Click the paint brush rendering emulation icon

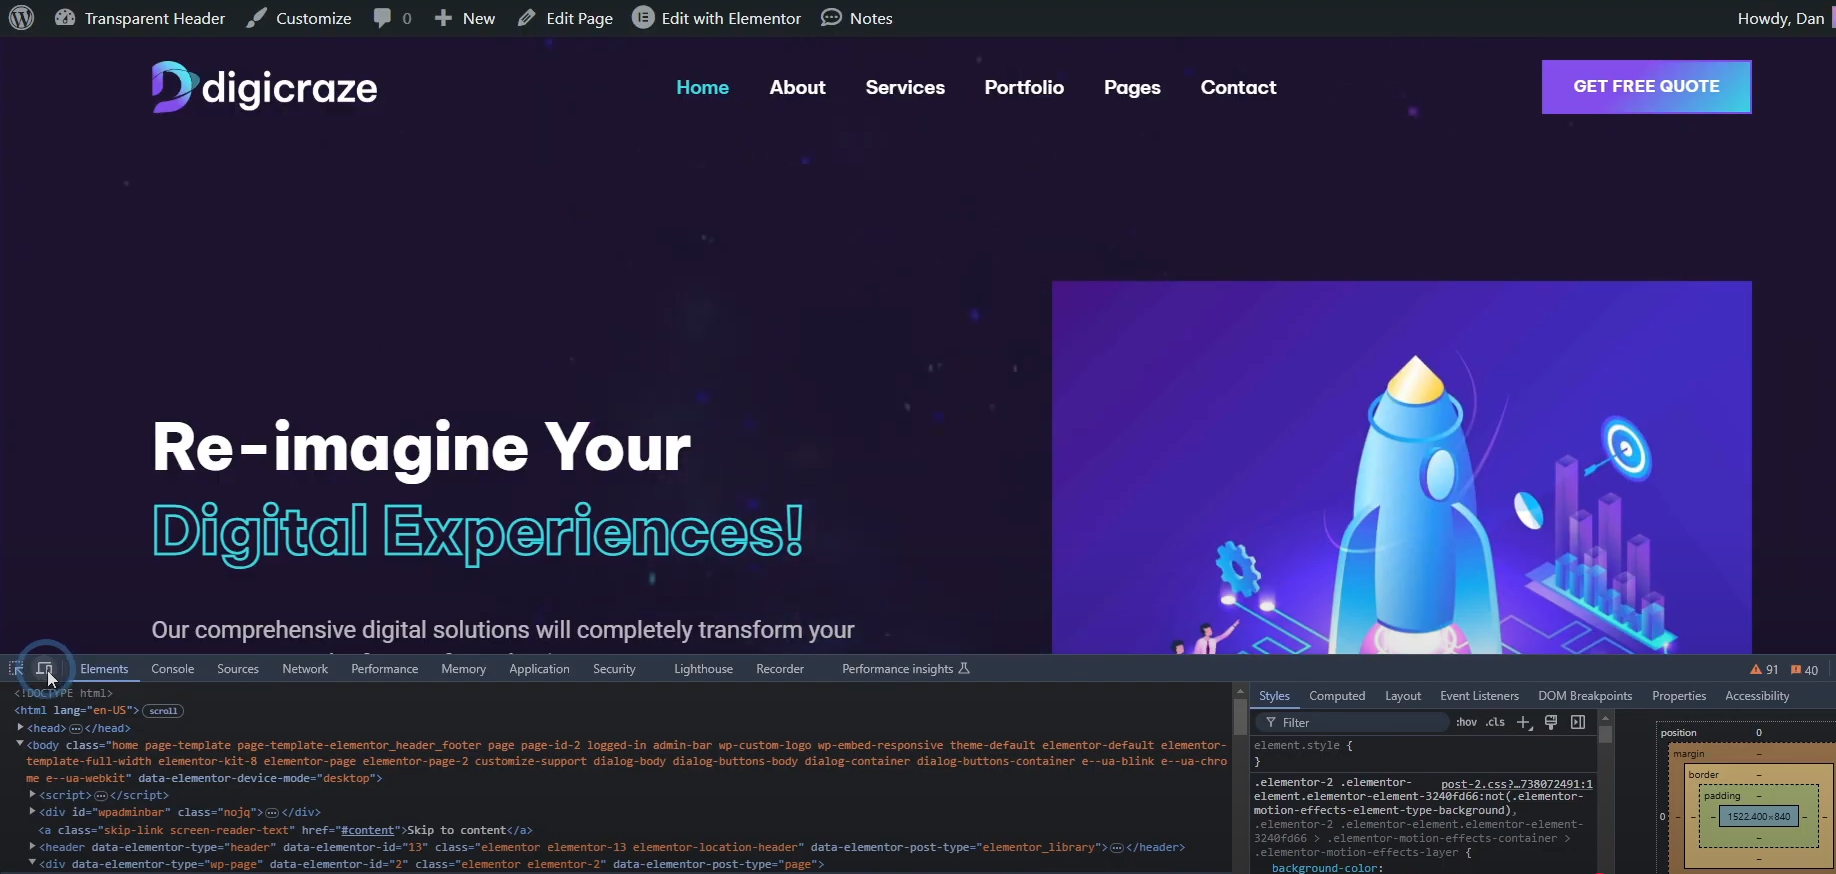tap(1551, 723)
